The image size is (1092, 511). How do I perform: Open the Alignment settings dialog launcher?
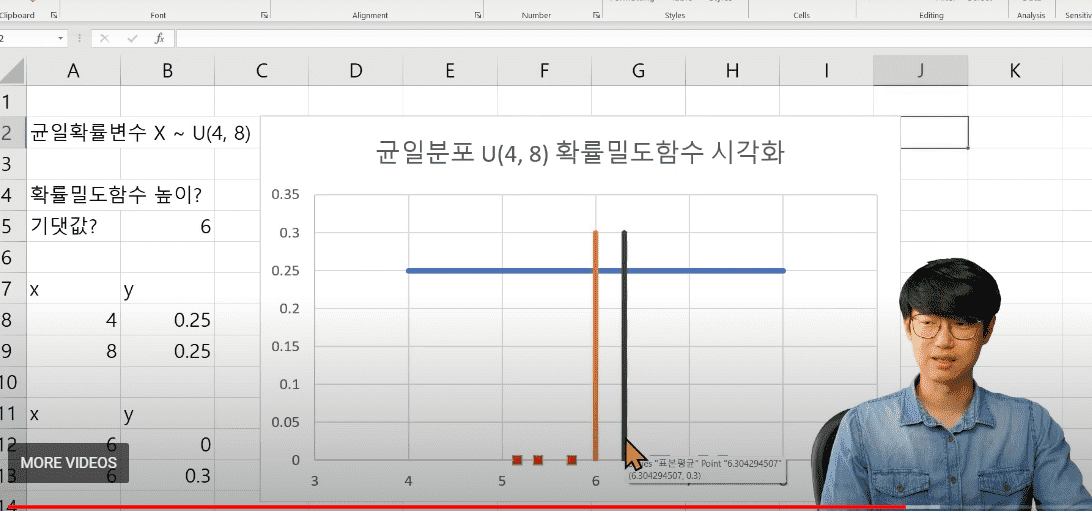pyautogui.click(x=478, y=15)
